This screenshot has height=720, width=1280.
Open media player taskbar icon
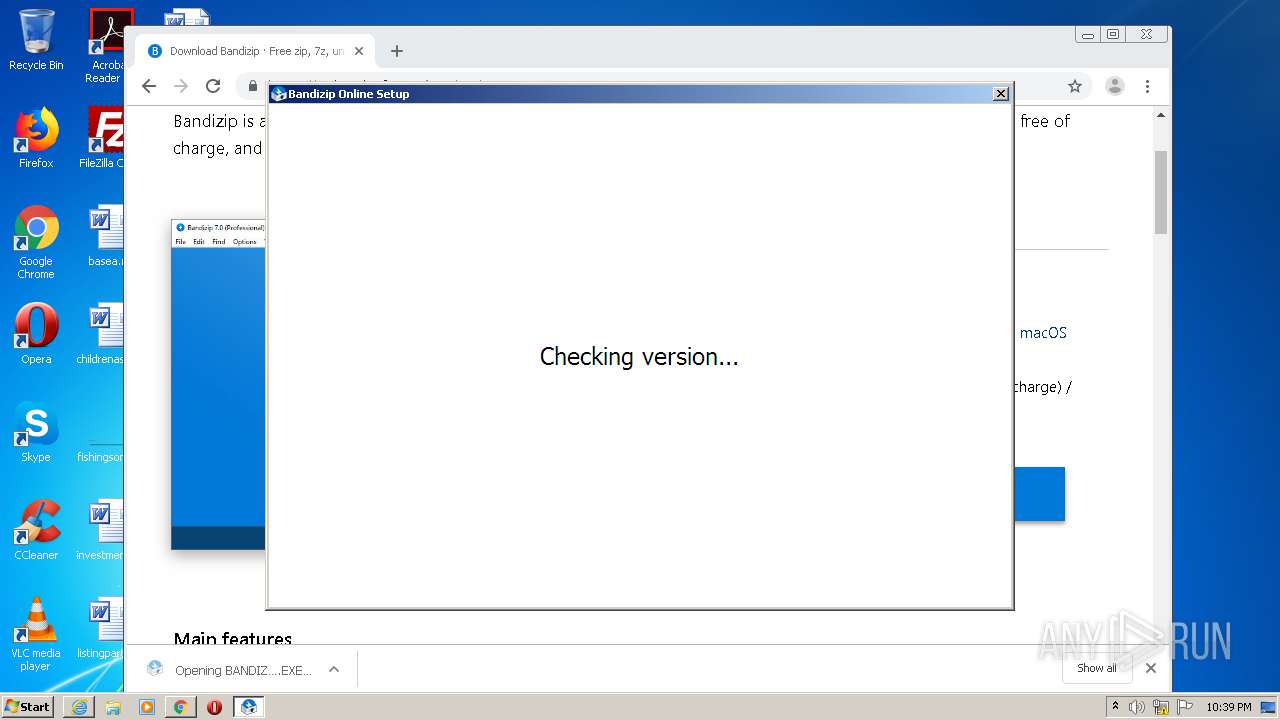point(147,707)
